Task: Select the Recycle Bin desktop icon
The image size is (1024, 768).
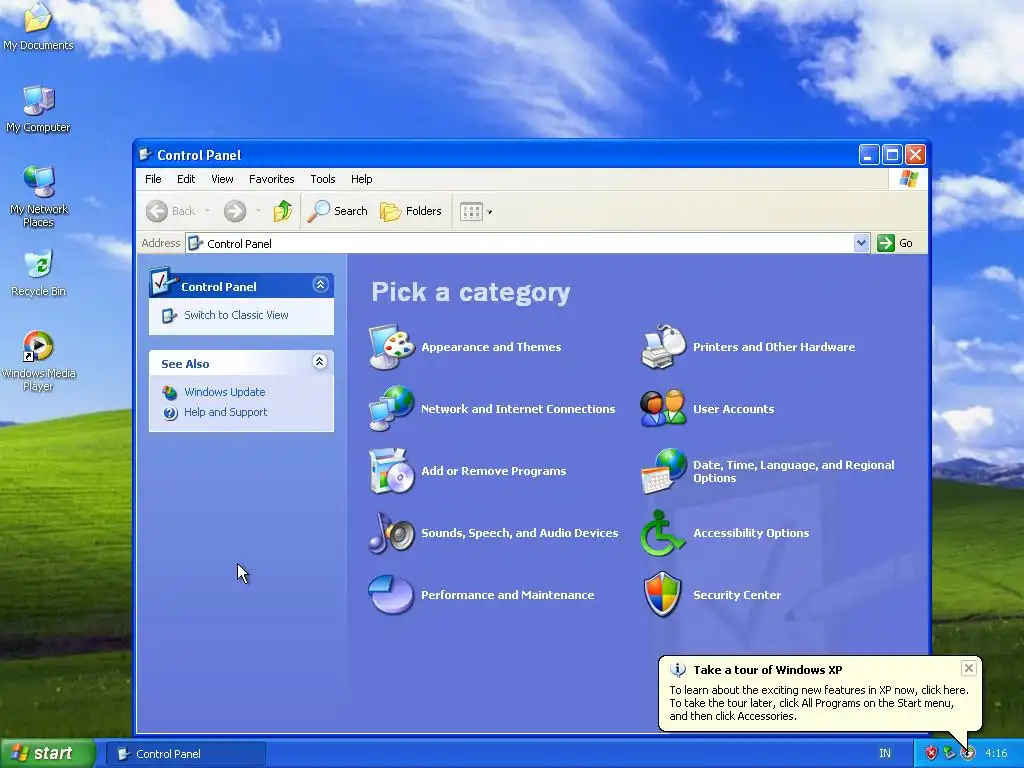Action: (39, 273)
